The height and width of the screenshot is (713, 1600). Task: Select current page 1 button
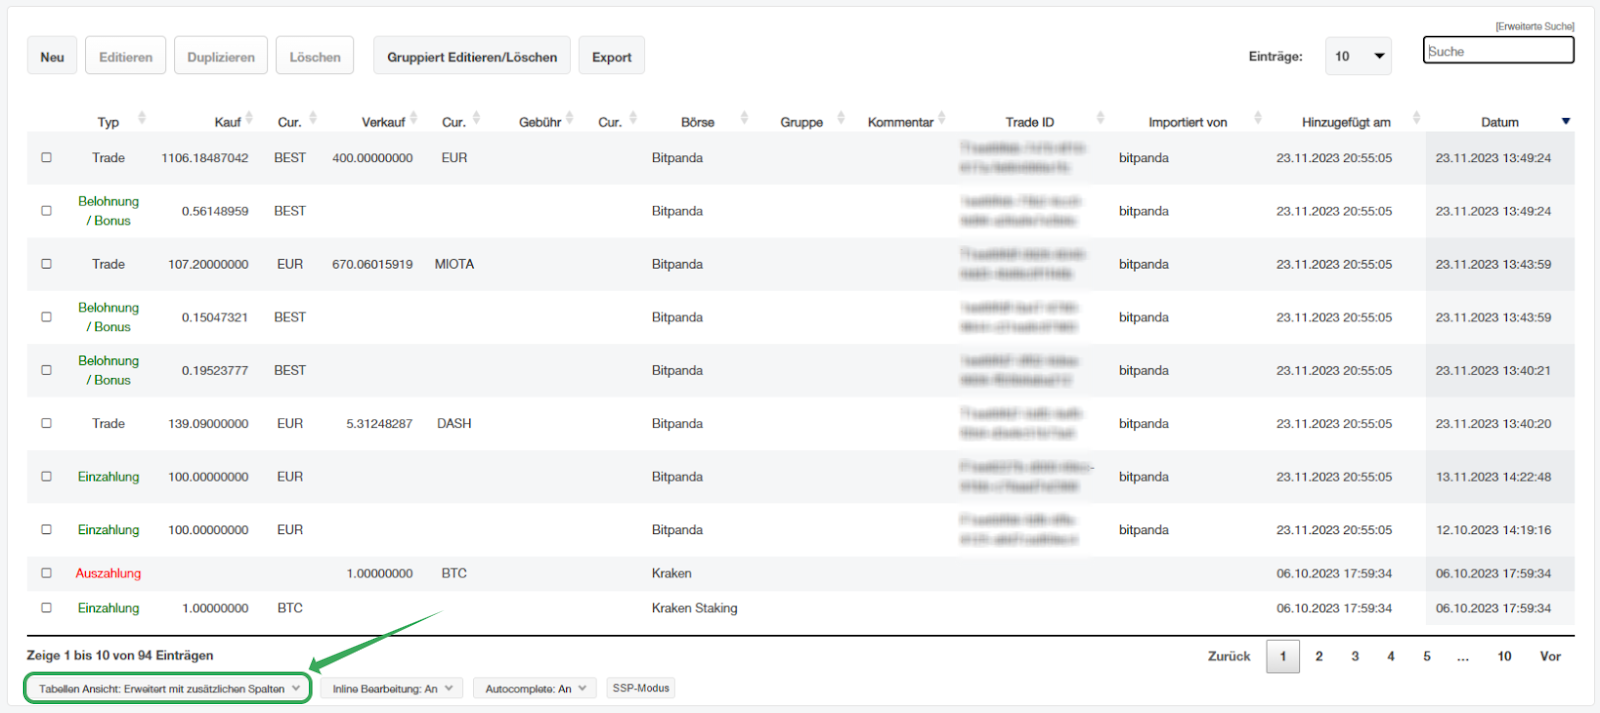point(1283,656)
